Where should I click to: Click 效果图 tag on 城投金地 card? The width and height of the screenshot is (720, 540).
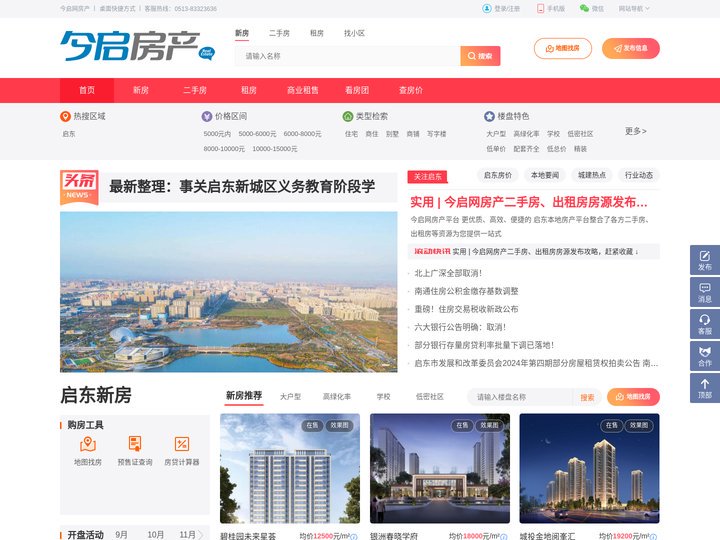639,426
